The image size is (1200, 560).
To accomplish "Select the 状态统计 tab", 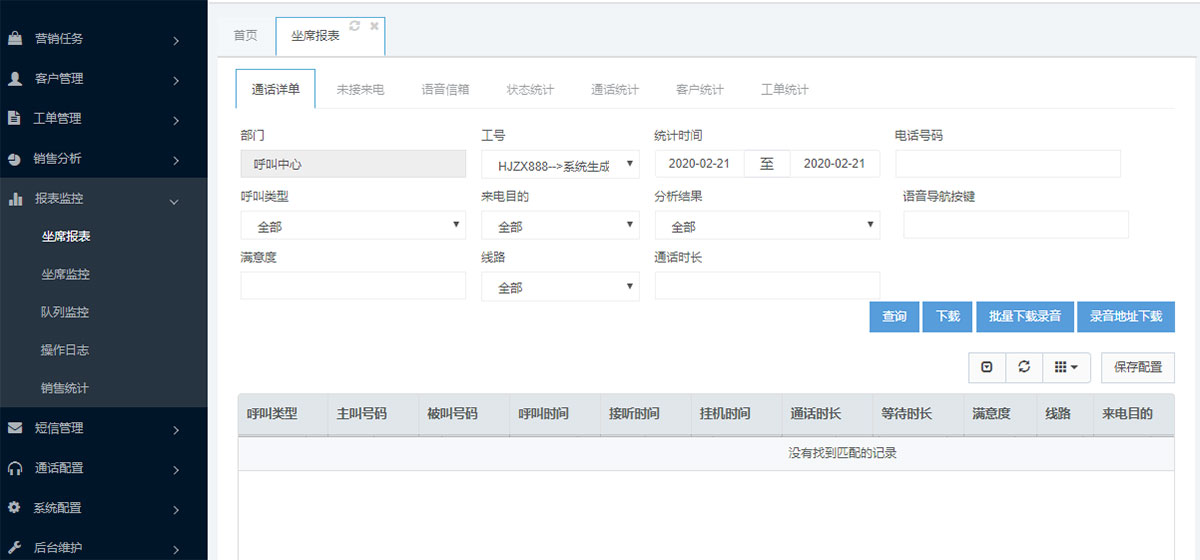I will pyautogui.click(x=530, y=89).
